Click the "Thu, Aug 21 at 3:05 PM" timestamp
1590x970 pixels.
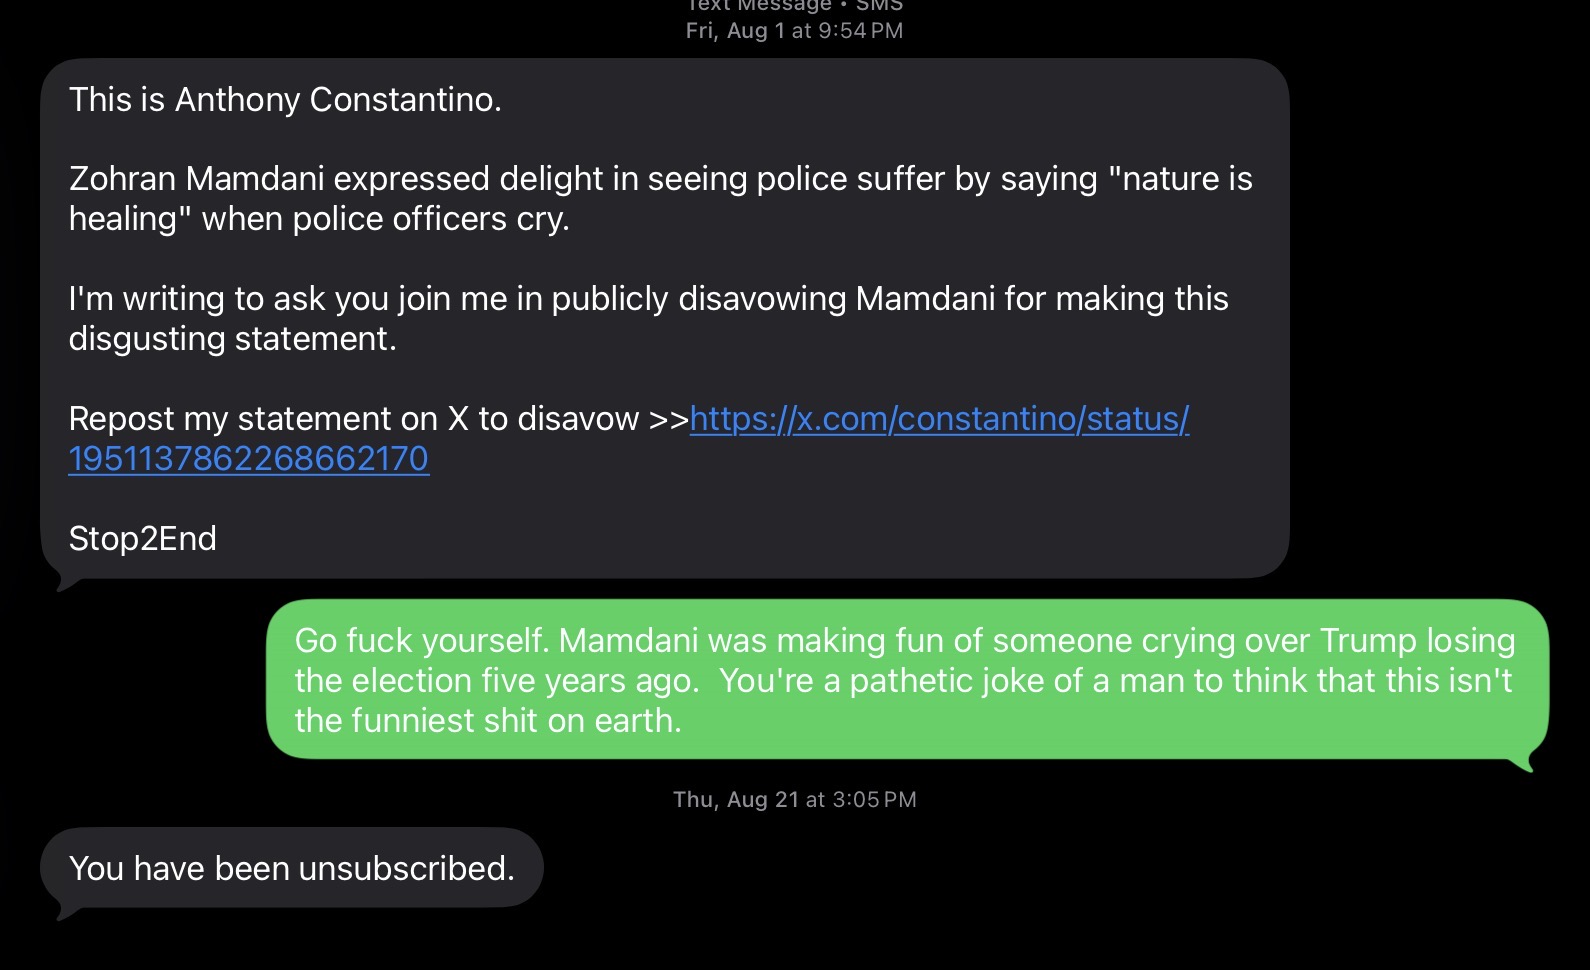point(794,800)
